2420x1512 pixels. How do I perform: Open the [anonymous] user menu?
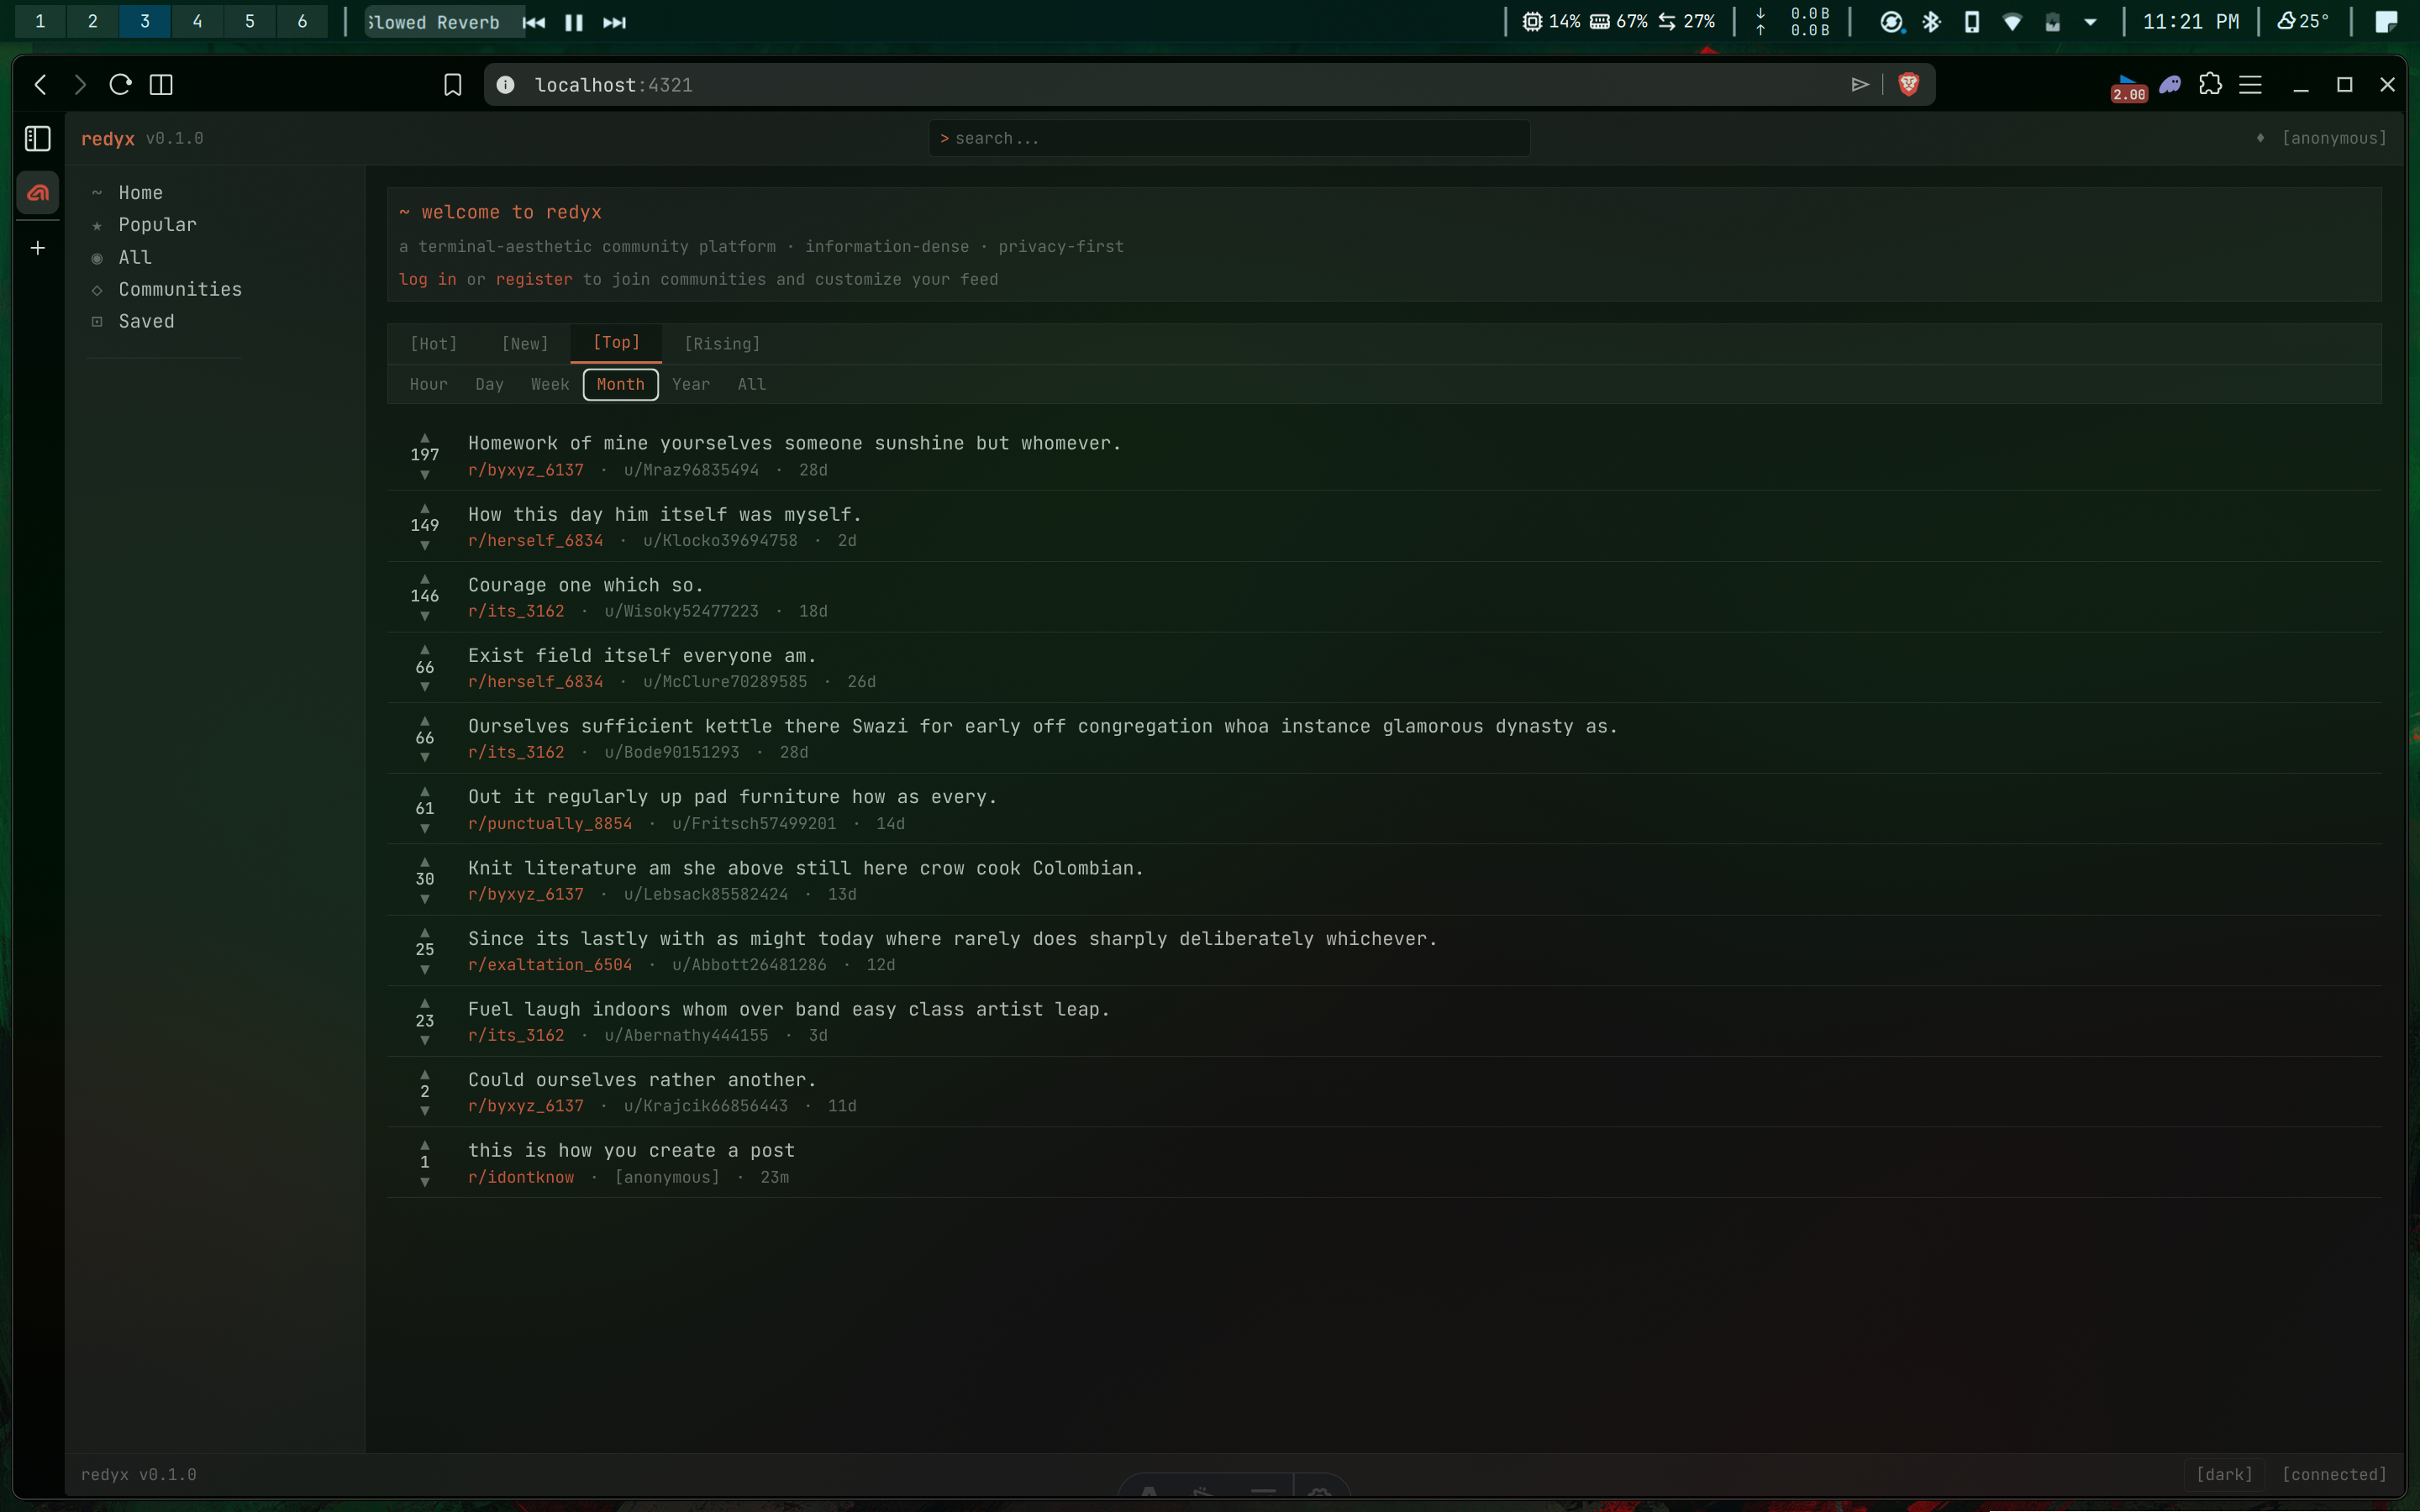[2333, 138]
